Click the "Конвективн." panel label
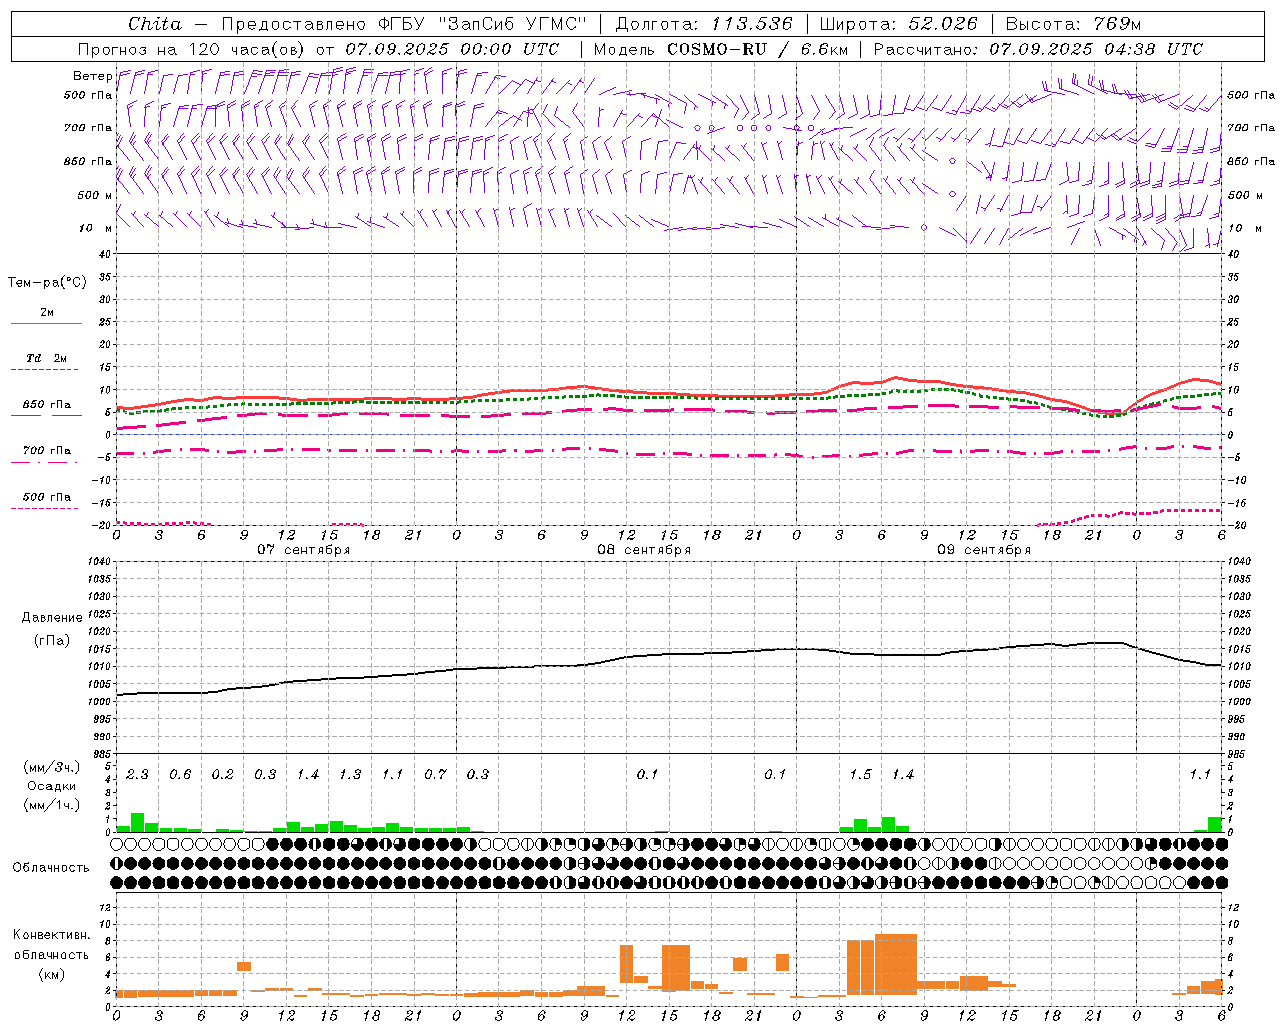This screenshot has height=1024, width=1280. [51, 935]
